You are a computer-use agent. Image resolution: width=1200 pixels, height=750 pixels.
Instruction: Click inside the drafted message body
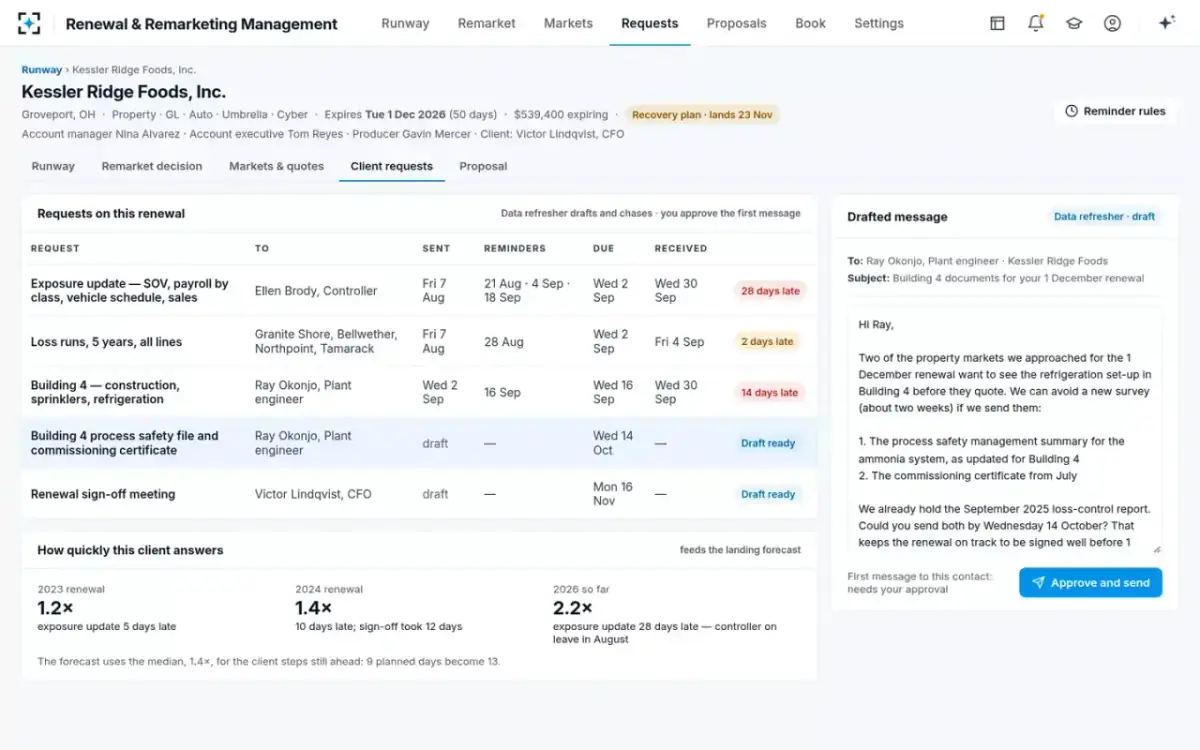click(1004, 430)
